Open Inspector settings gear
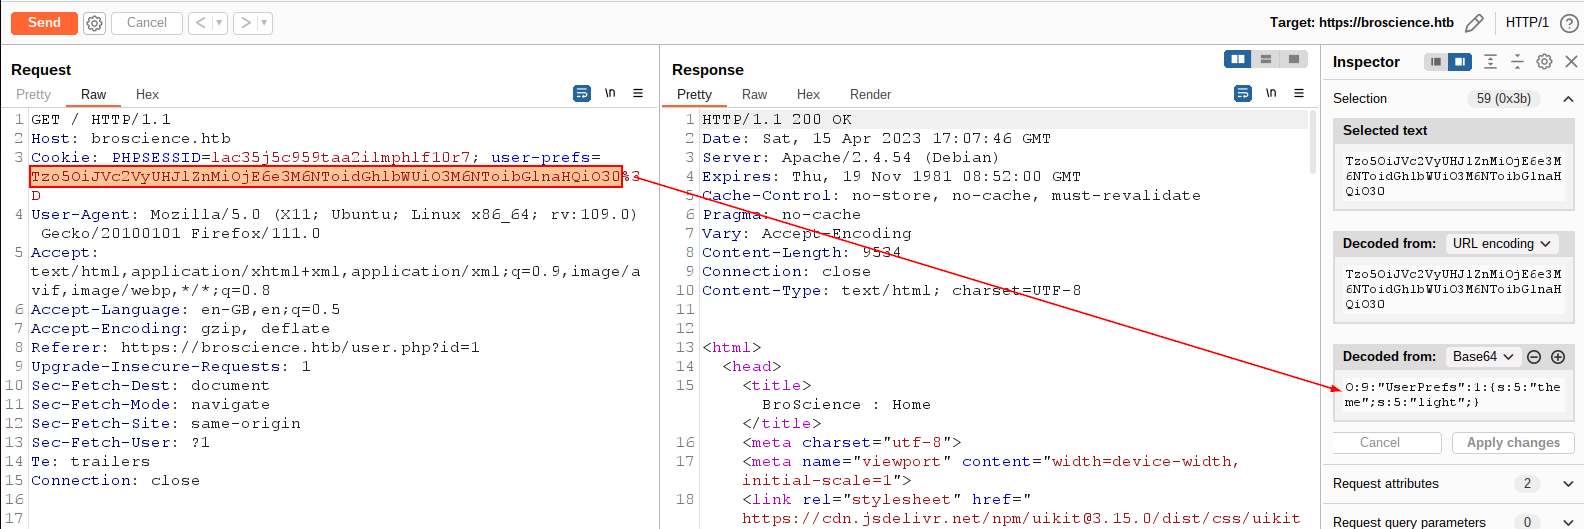The width and height of the screenshot is (1584, 529). [1544, 62]
